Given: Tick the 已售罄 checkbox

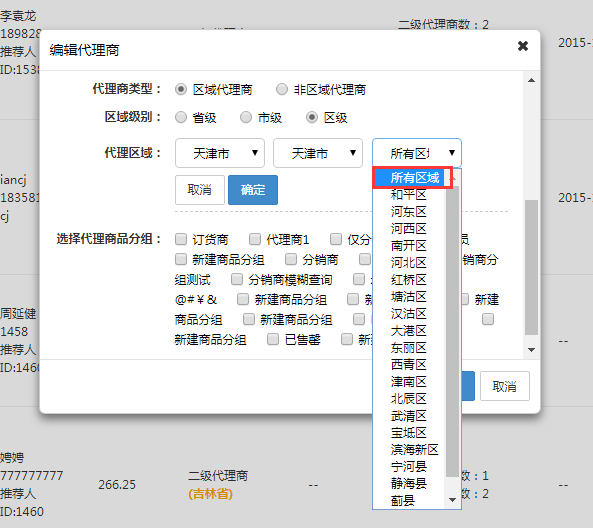Looking at the screenshot, I should pyautogui.click(x=273, y=339).
